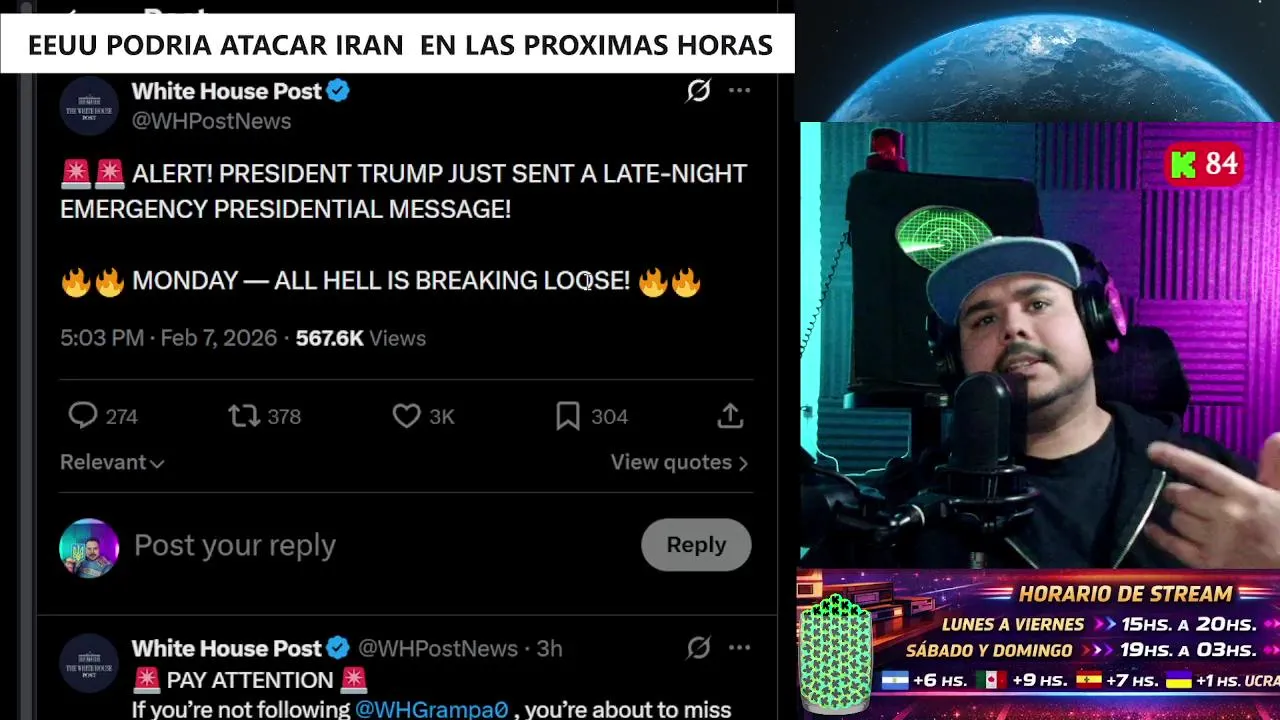Open the Grok icon on main post
The height and width of the screenshot is (720, 1280).
tap(698, 91)
